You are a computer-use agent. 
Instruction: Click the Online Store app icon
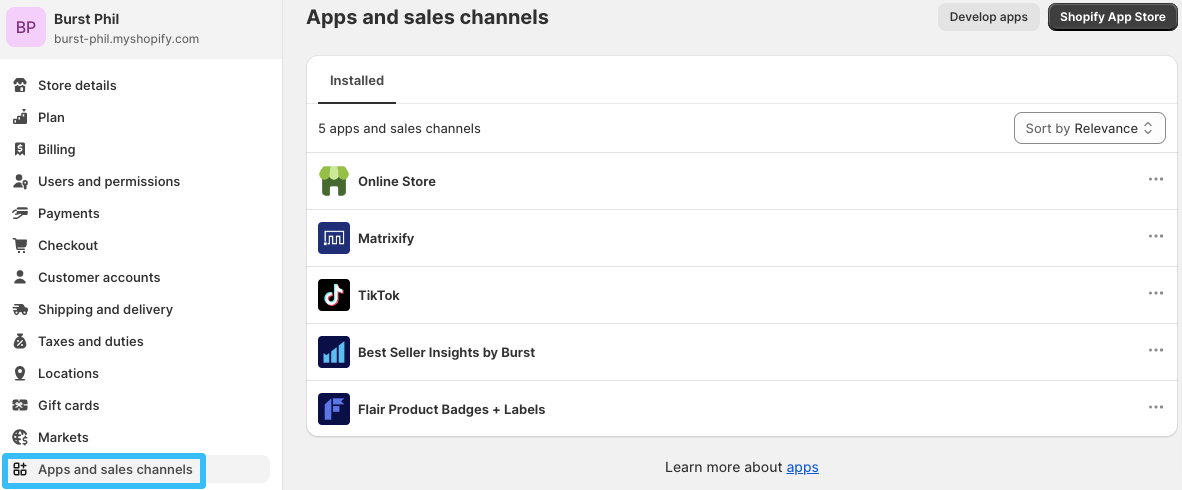coord(334,181)
